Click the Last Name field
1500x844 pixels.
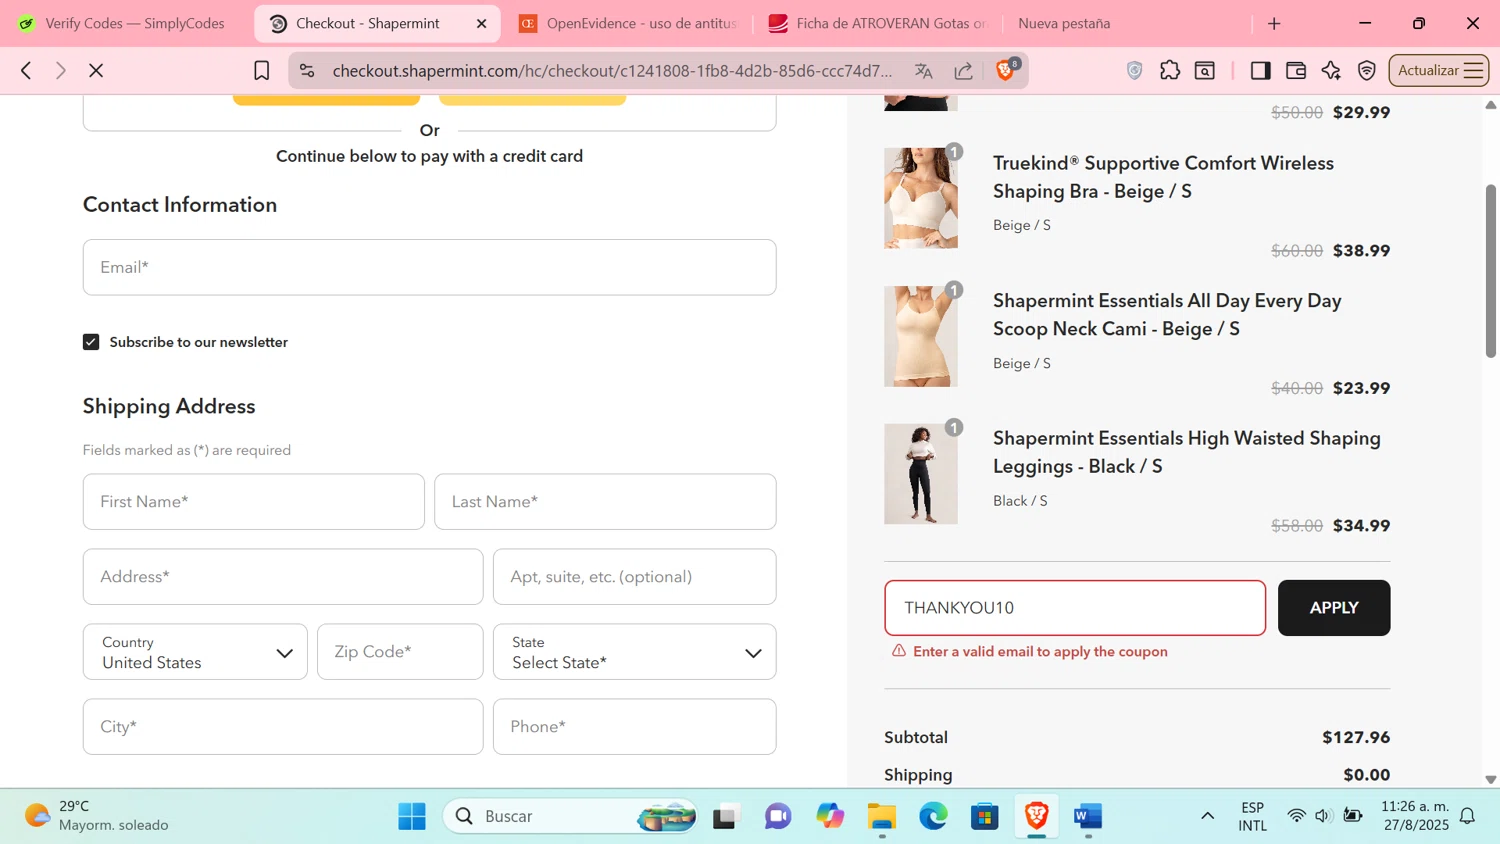coord(605,502)
